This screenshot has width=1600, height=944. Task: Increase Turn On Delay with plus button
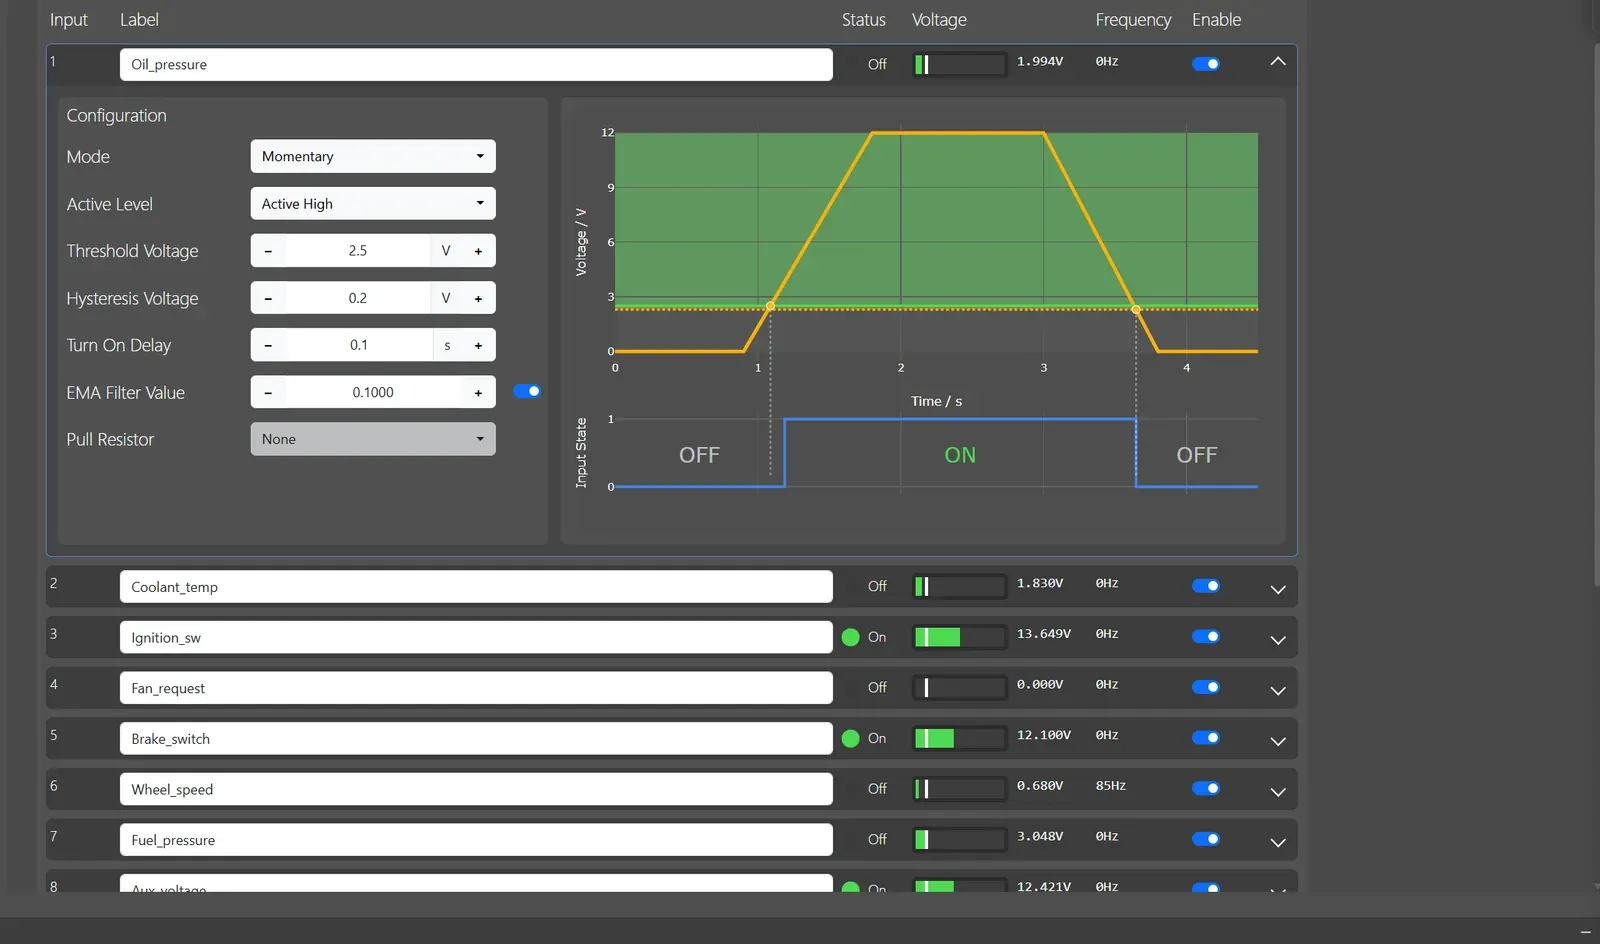pyautogui.click(x=478, y=345)
